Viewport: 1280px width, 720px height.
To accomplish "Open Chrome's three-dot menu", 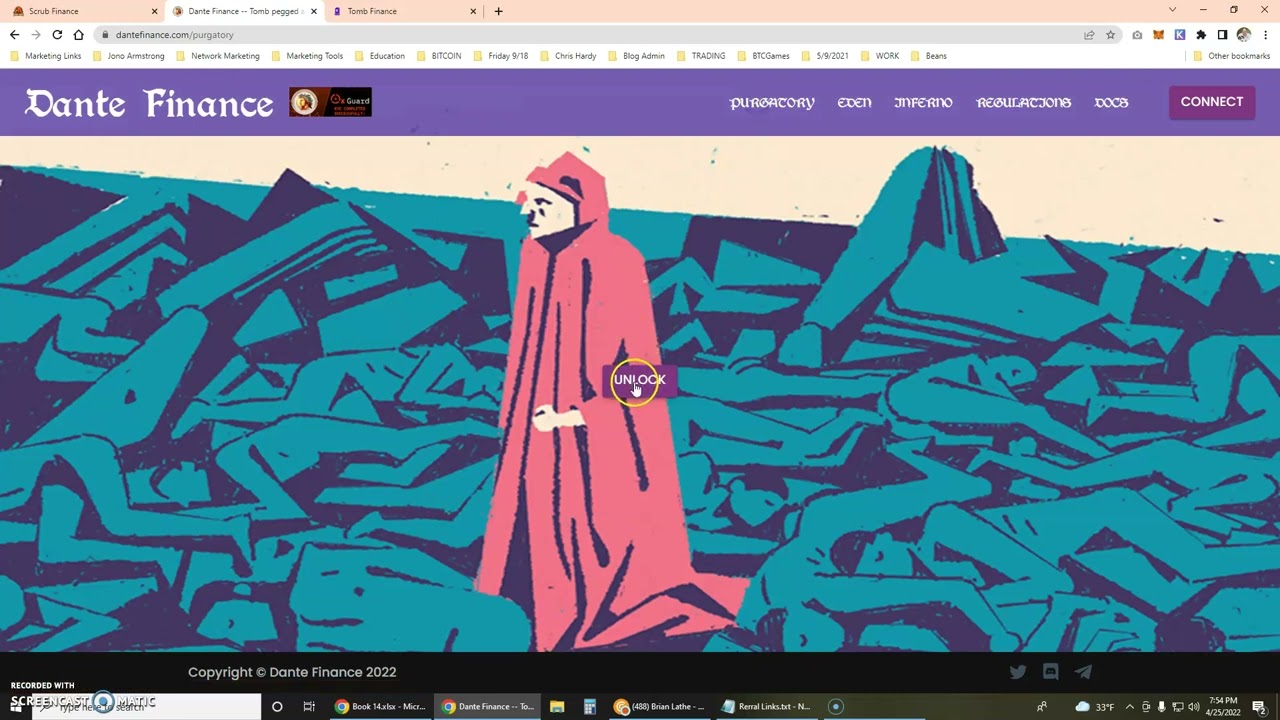I will pyautogui.click(x=1266, y=35).
